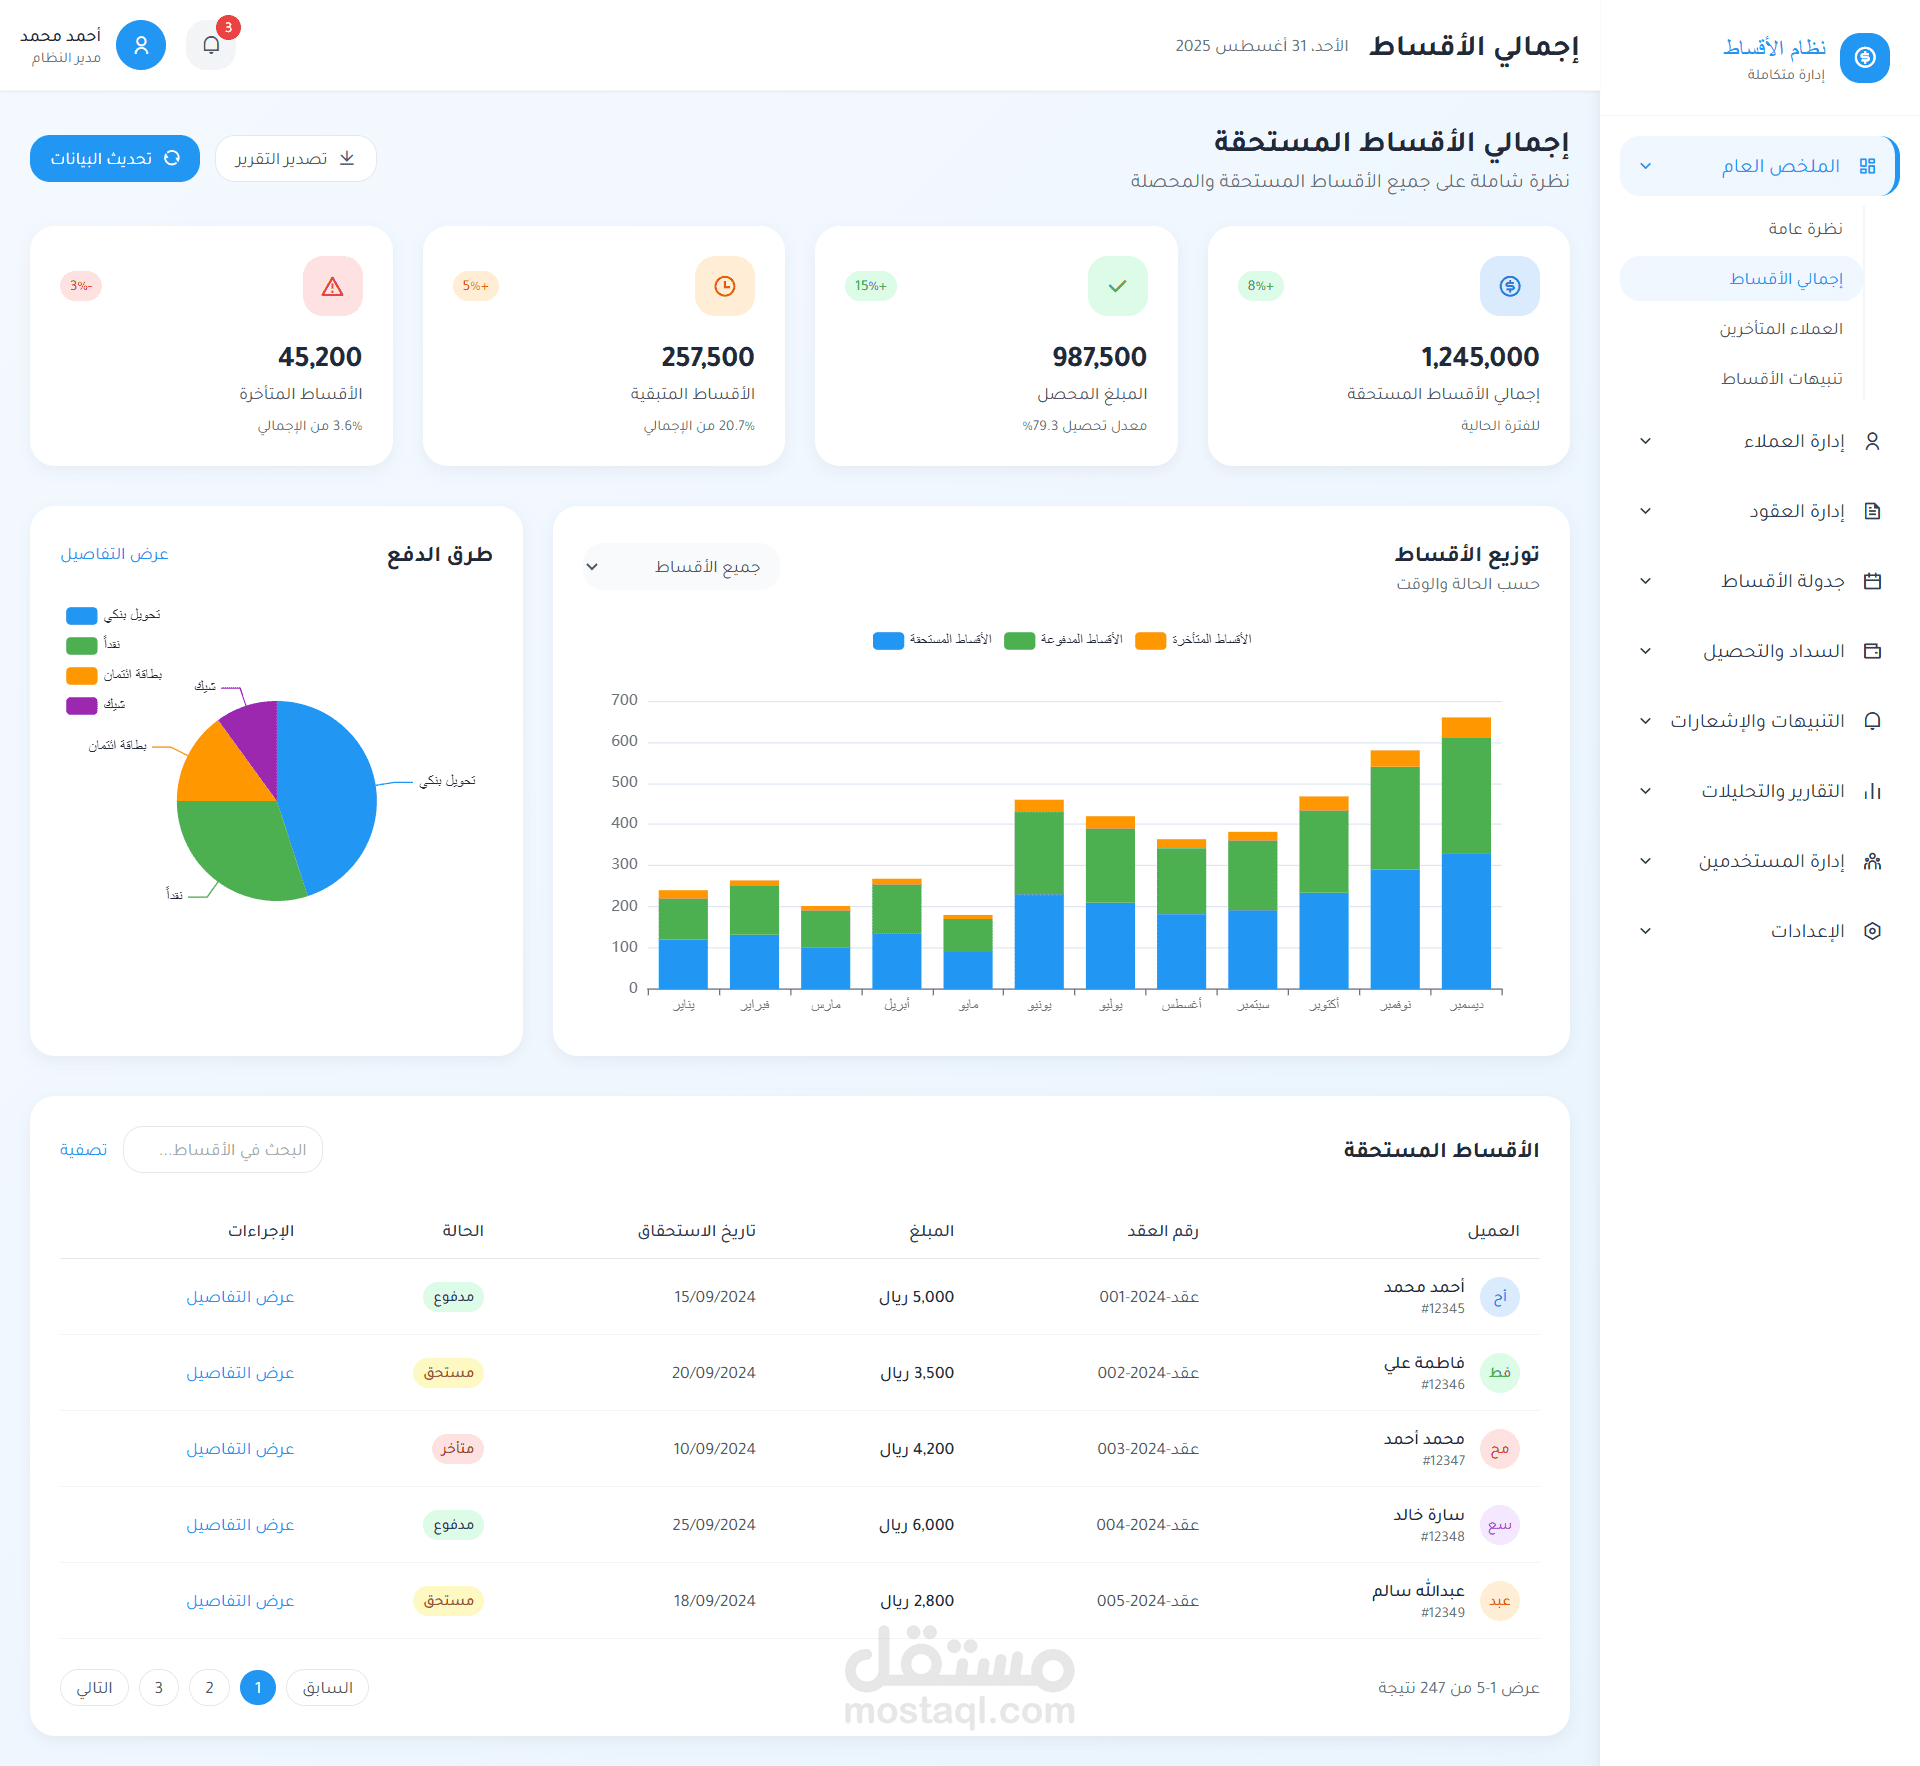Open the جميع الأقساط filter dropdown
Screen dimensions: 1920x1766
[x=681, y=567]
